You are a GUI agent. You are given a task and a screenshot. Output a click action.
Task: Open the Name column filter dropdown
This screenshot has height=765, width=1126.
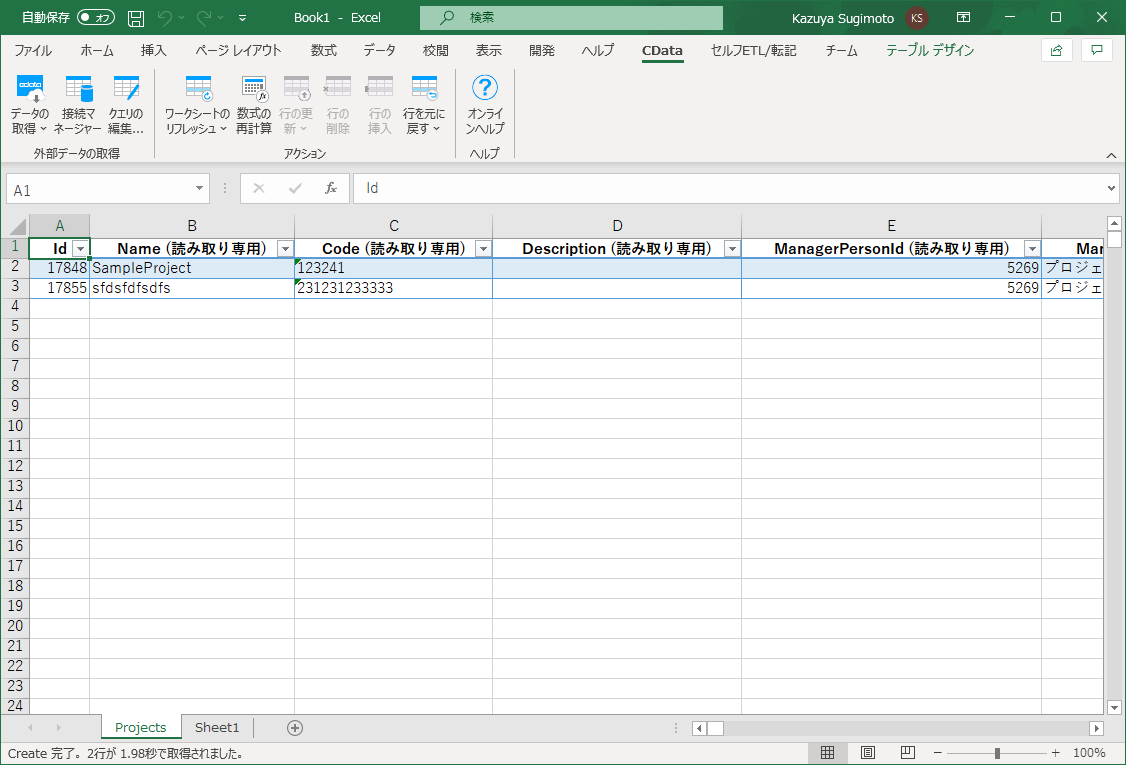tap(285, 249)
